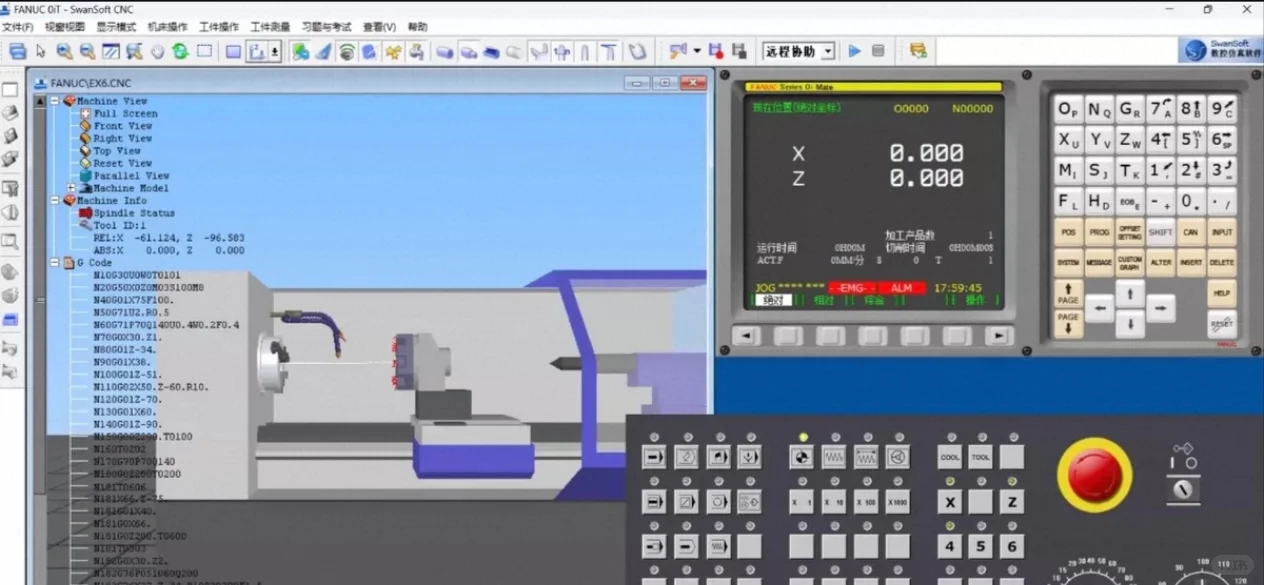The height and width of the screenshot is (585, 1264).
Task: Toggle the TOOL button on operator panel
Action: click(x=981, y=457)
